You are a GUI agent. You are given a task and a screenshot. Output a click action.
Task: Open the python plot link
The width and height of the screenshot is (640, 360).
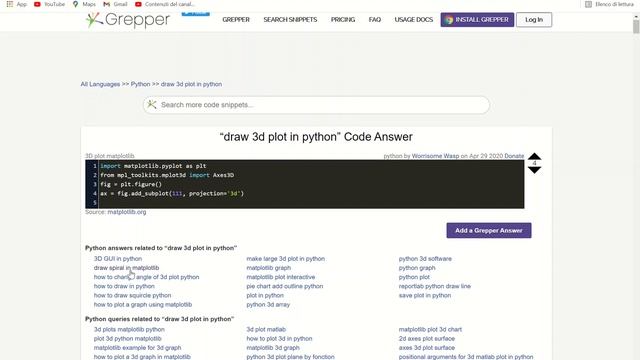tap(414, 277)
